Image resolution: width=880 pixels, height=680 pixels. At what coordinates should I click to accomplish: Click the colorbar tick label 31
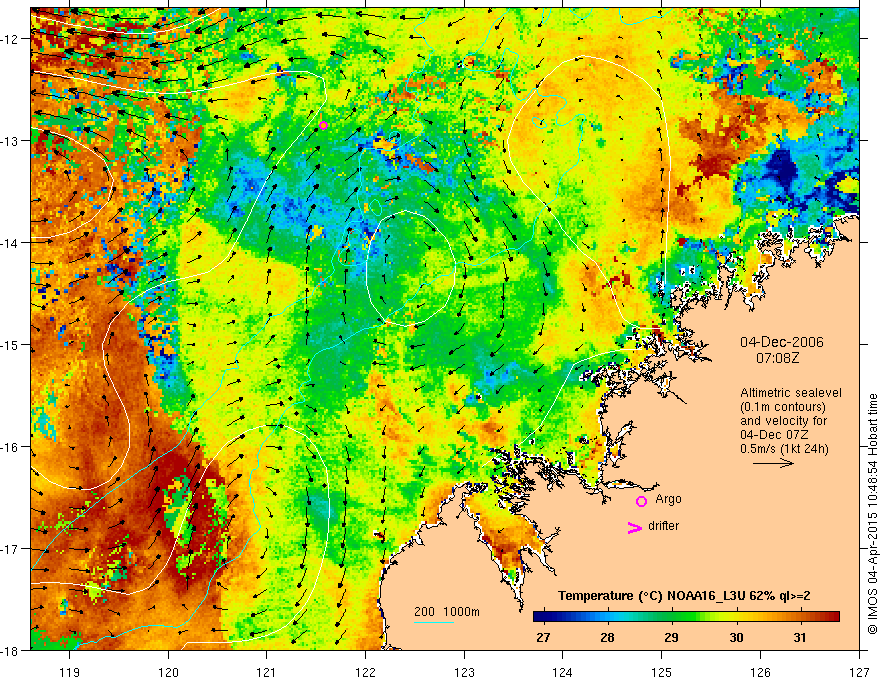click(x=800, y=637)
